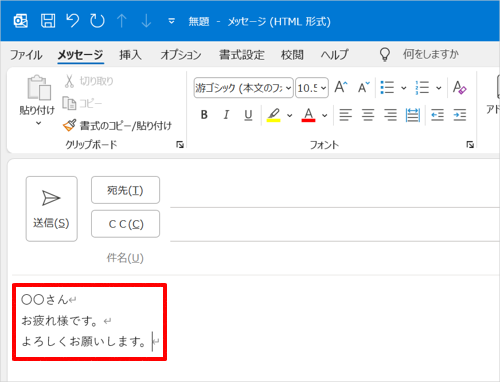Open the ヘルプ tab

pyautogui.click(x=335, y=55)
